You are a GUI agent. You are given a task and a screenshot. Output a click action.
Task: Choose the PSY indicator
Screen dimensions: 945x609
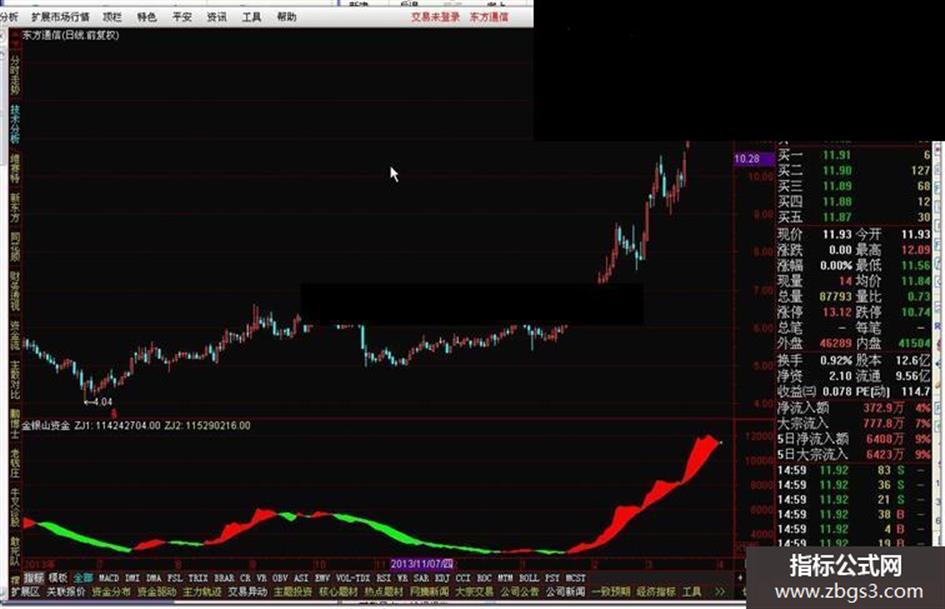coord(552,578)
